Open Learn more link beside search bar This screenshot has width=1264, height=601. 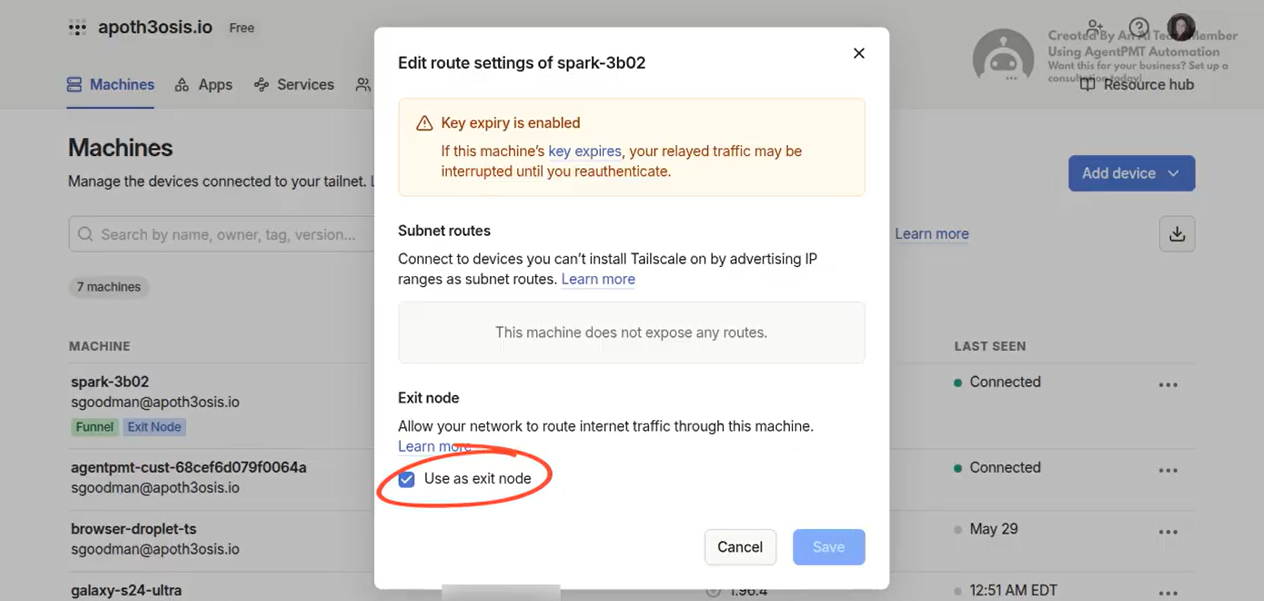(932, 234)
